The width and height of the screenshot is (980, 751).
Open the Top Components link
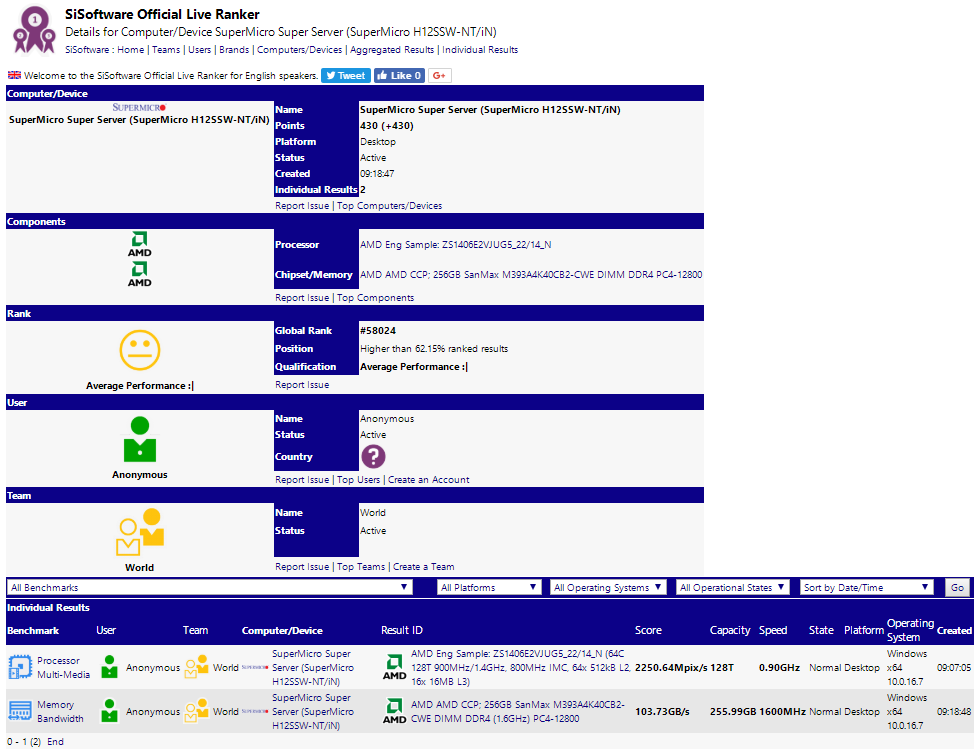[x=375, y=297]
